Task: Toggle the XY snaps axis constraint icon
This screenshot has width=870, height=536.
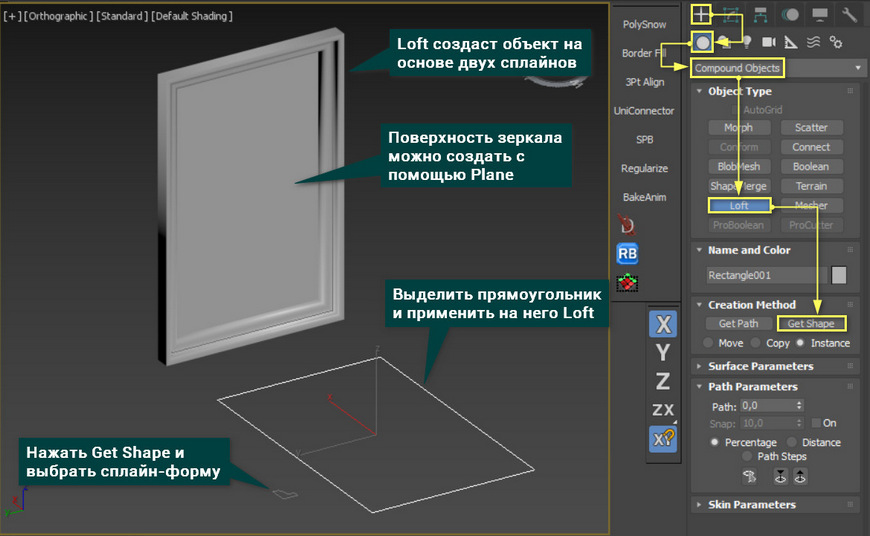Action: point(663,439)
